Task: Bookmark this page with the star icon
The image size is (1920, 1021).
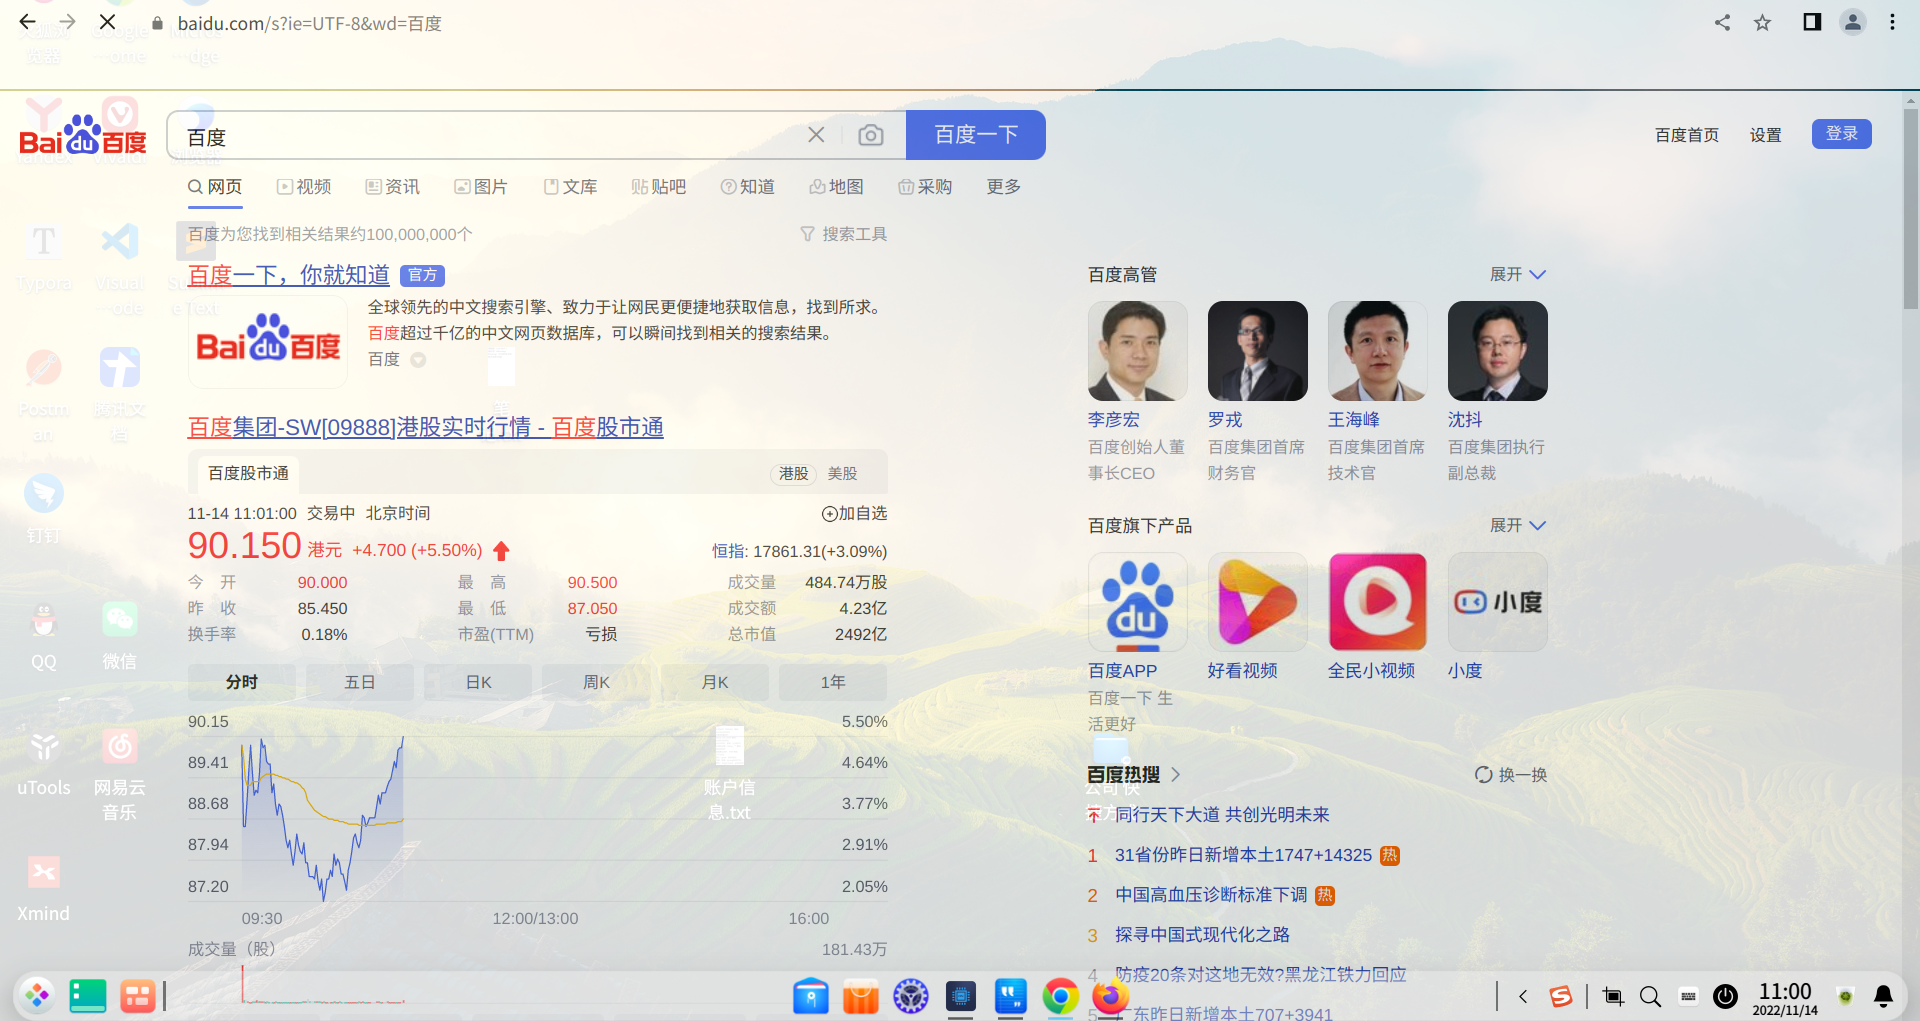Action: (x=1763, y=22)
